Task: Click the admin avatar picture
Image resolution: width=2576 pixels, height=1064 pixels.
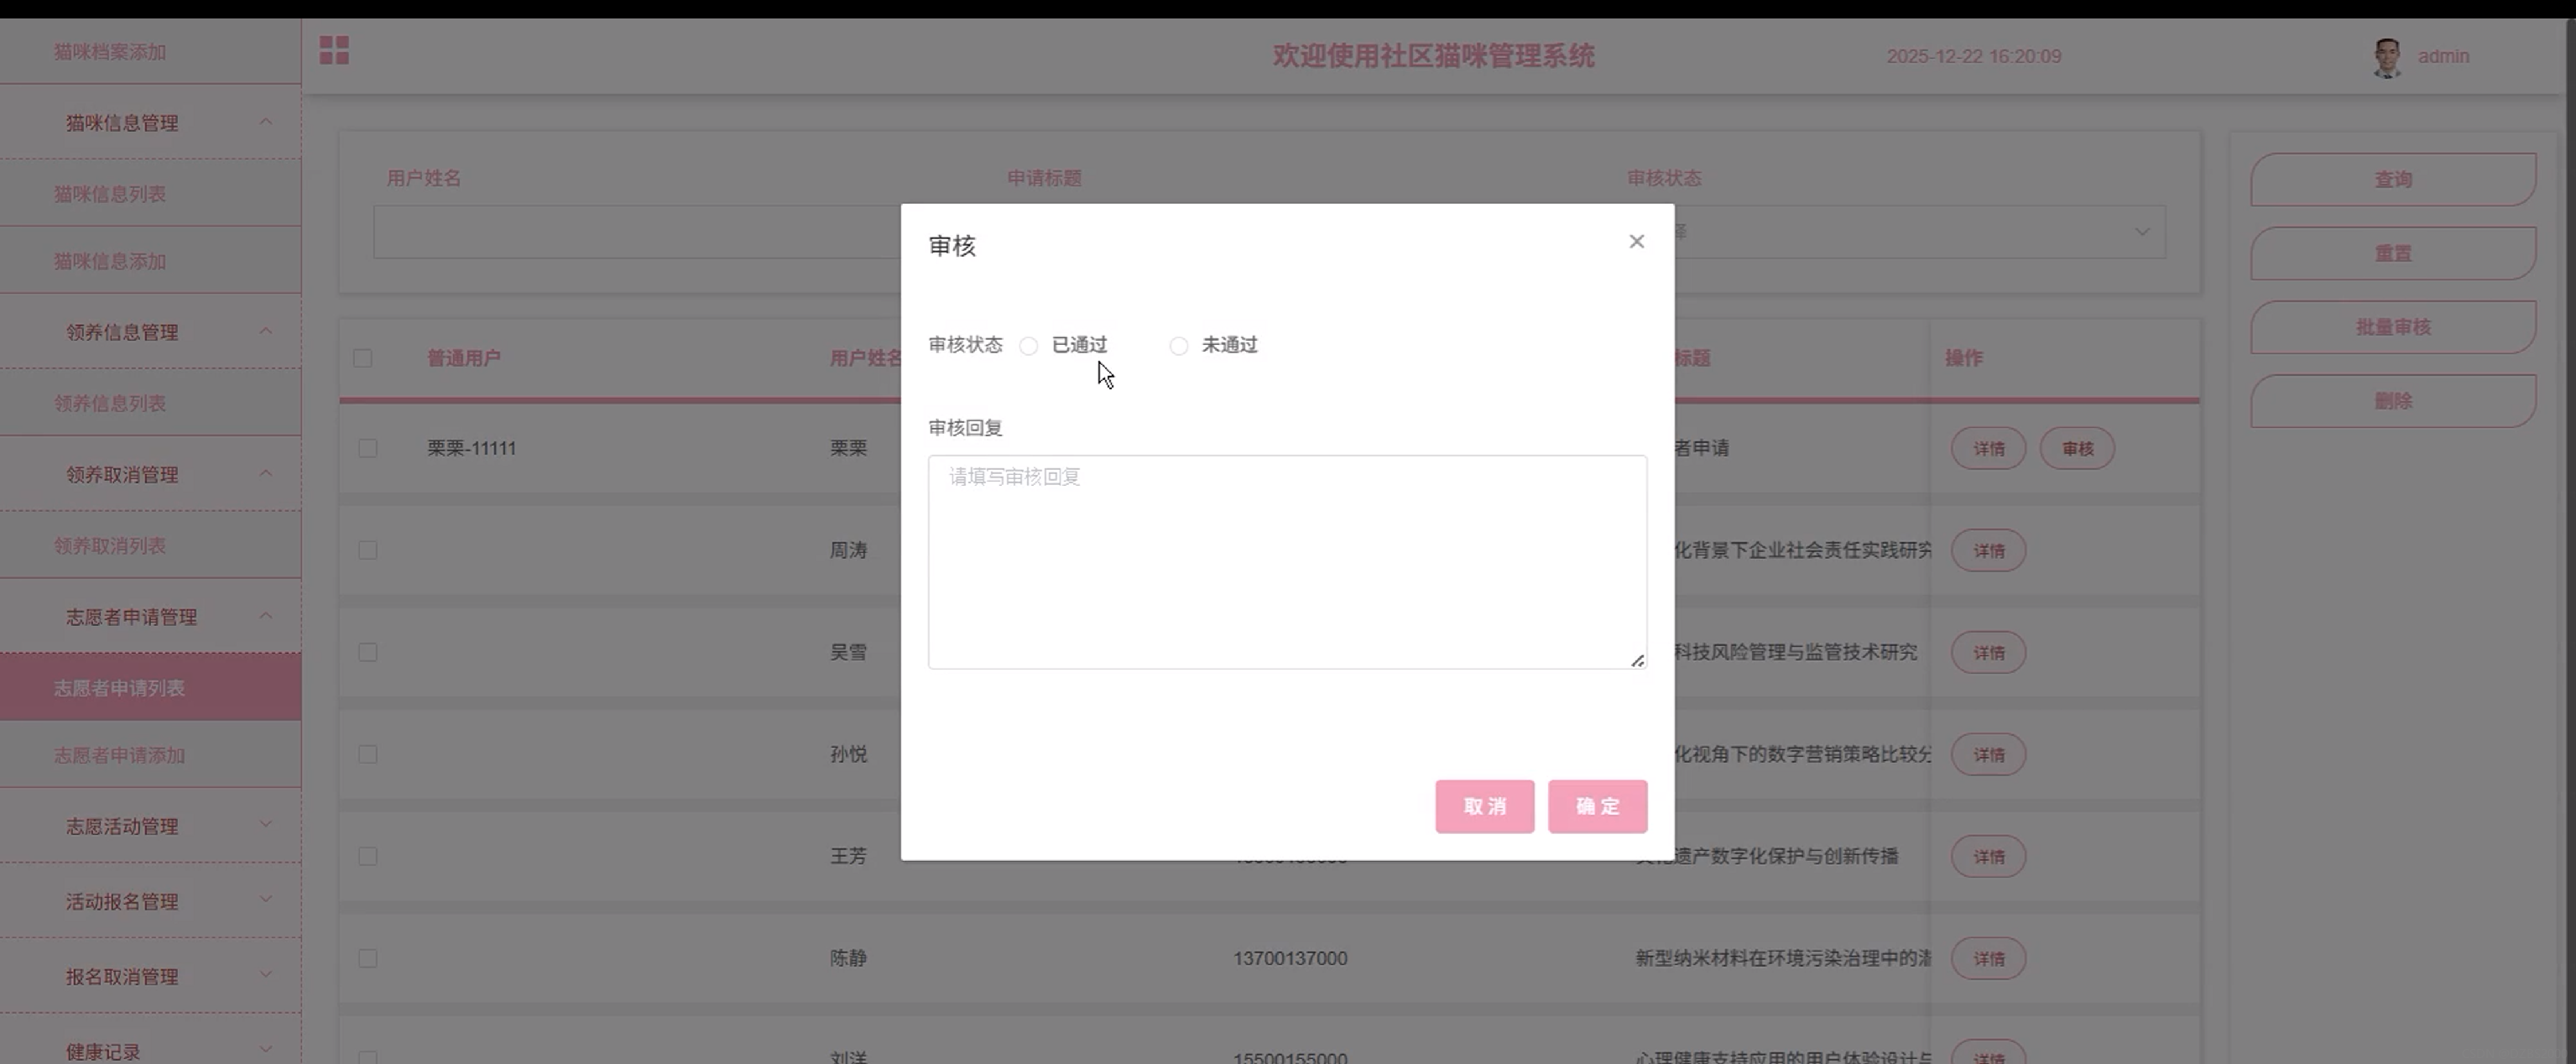Action: [2387, 57]
